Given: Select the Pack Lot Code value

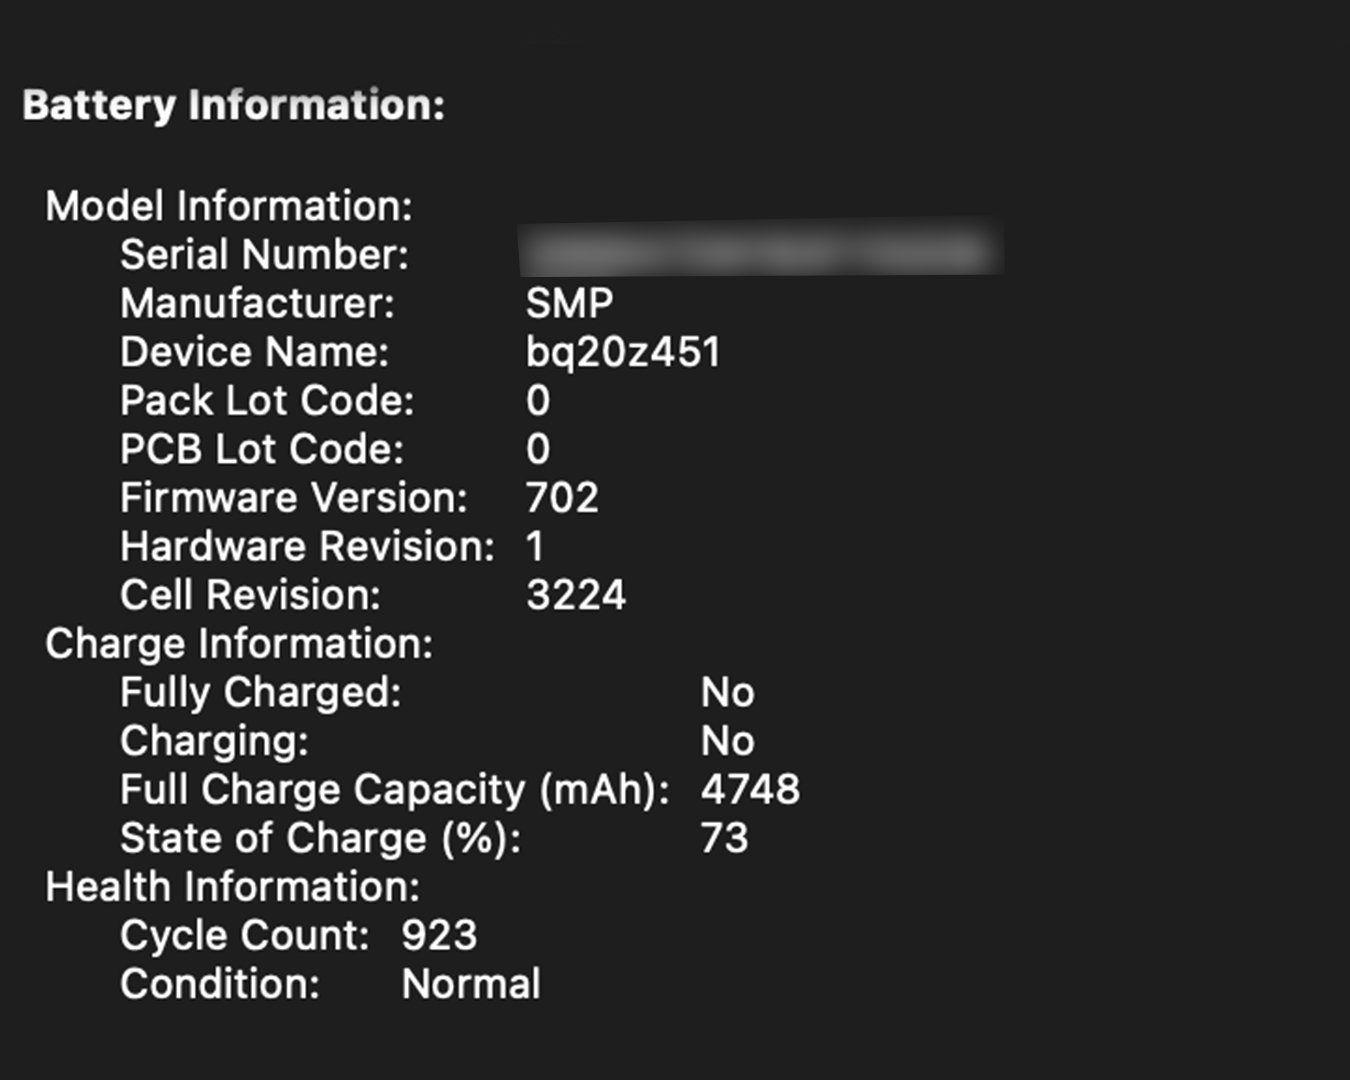Looking at the screenshot, I should point(538,401).
